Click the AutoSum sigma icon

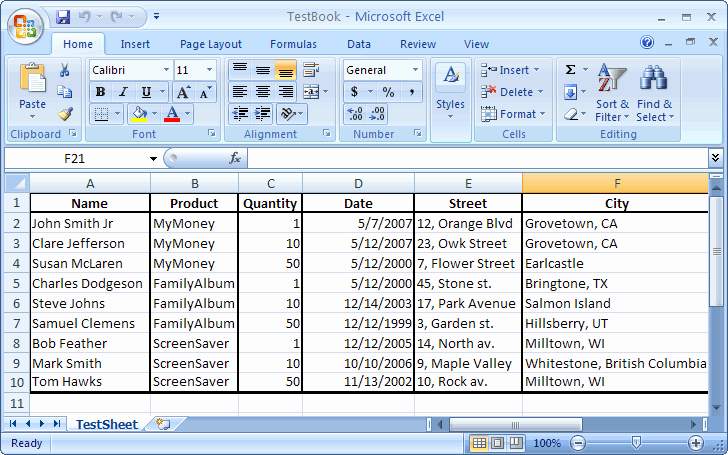[571, 70]
